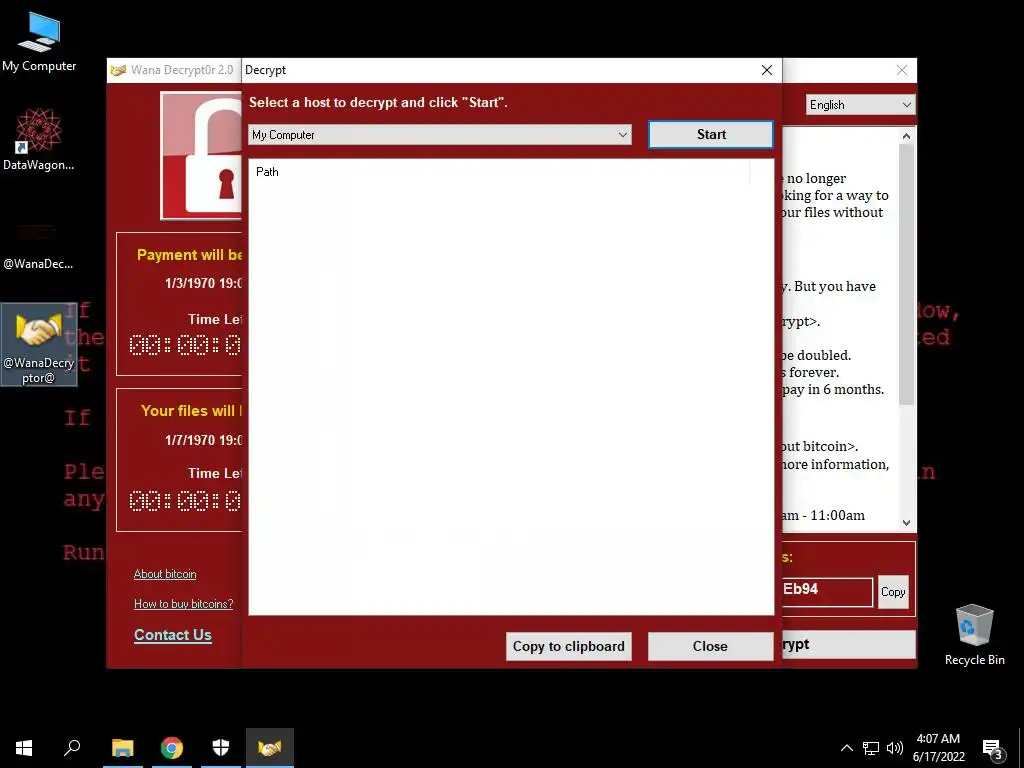Click the Close button in the Decrypt dialog
Viewport: 1024px width, 768px height.
click(710, 647)
